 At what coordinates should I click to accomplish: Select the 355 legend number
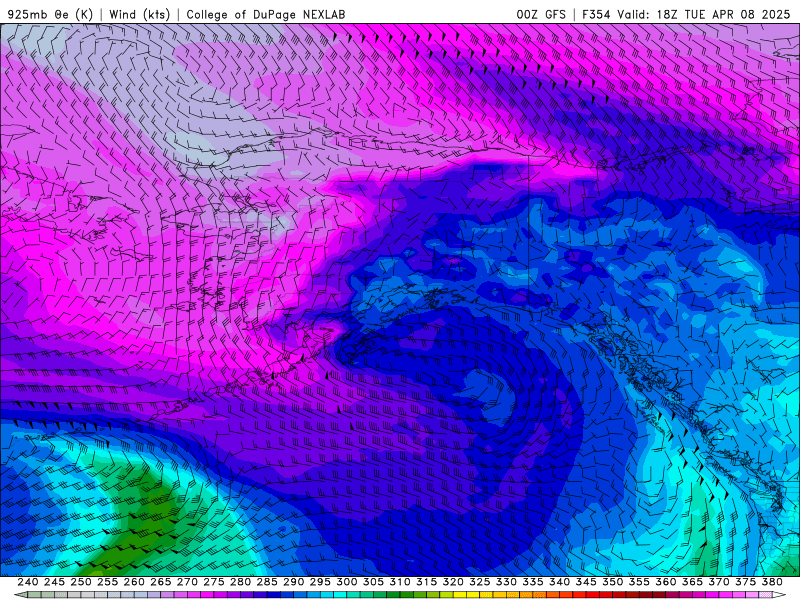(639, 582)
